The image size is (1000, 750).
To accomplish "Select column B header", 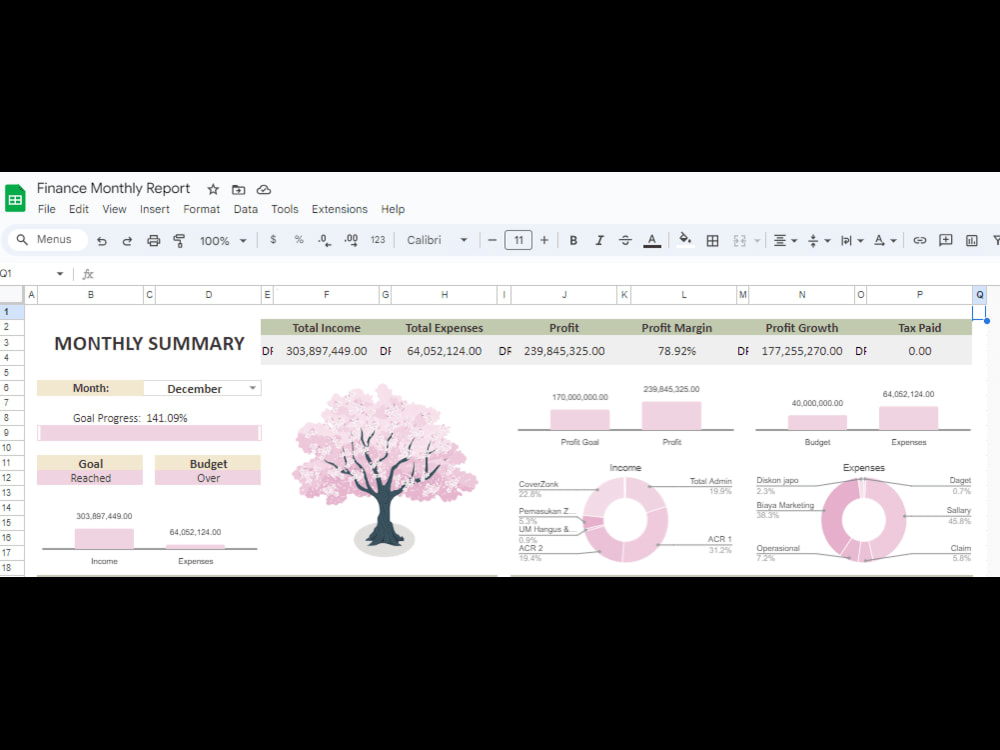I will [x=91, y=295].
